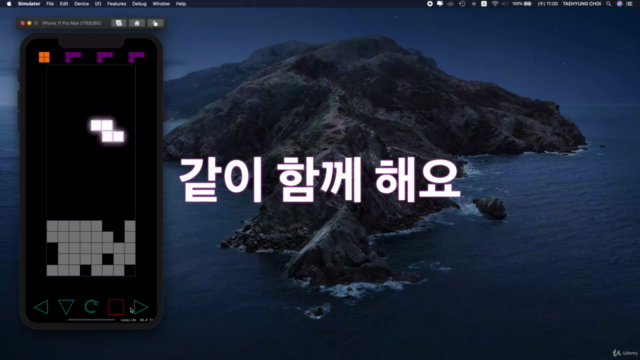Click the simulator screenshot toolbar button
The height and width of the screenshot is (360, 640).
[119, 23]
